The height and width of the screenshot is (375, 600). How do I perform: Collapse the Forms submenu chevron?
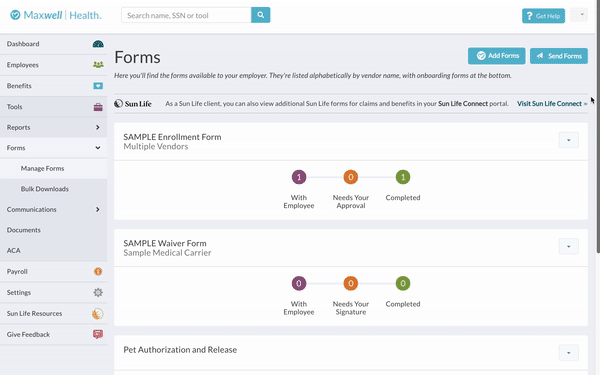pos(98,148)
